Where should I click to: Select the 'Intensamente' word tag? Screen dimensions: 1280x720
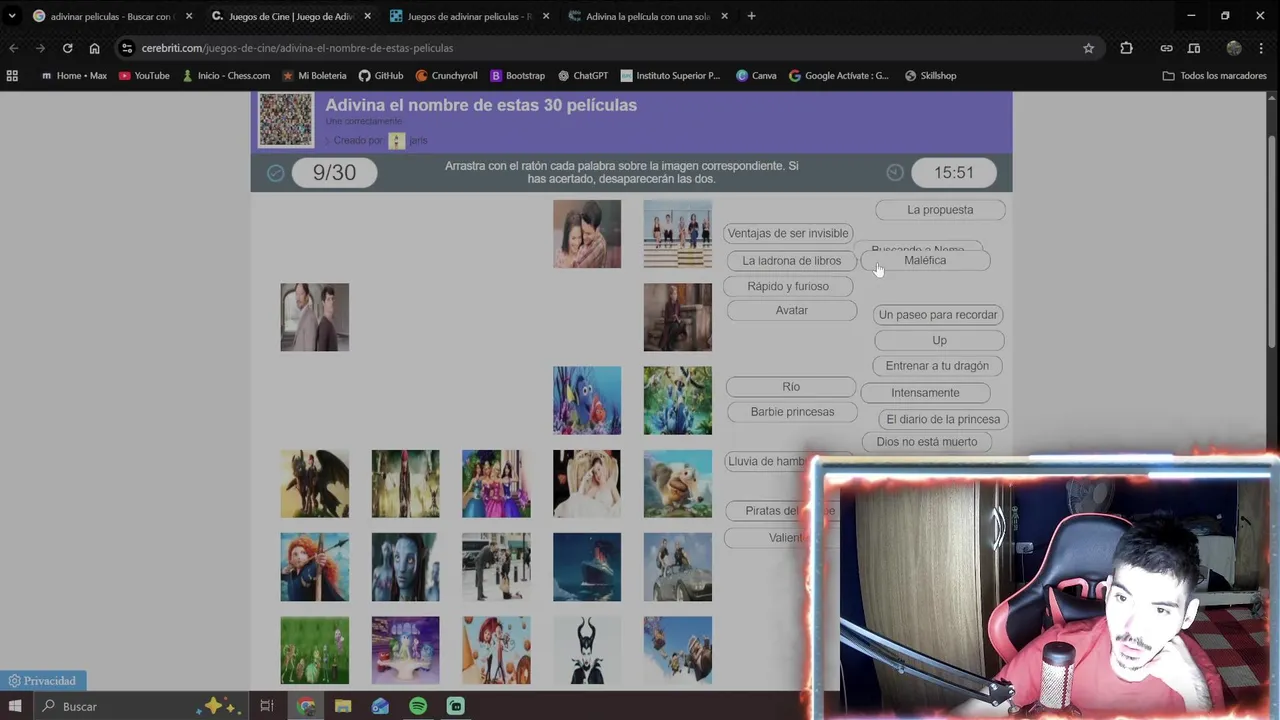tap(925, 393)
